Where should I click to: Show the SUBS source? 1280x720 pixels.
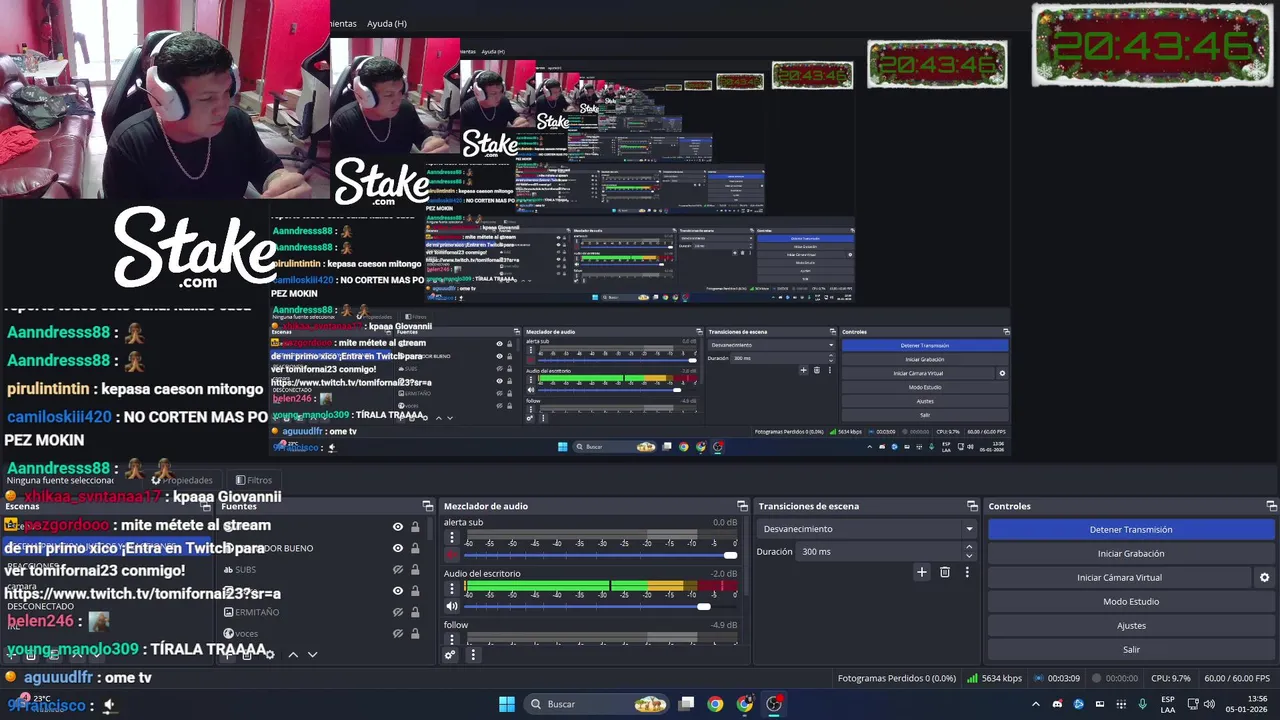click(x=398, y=570)
